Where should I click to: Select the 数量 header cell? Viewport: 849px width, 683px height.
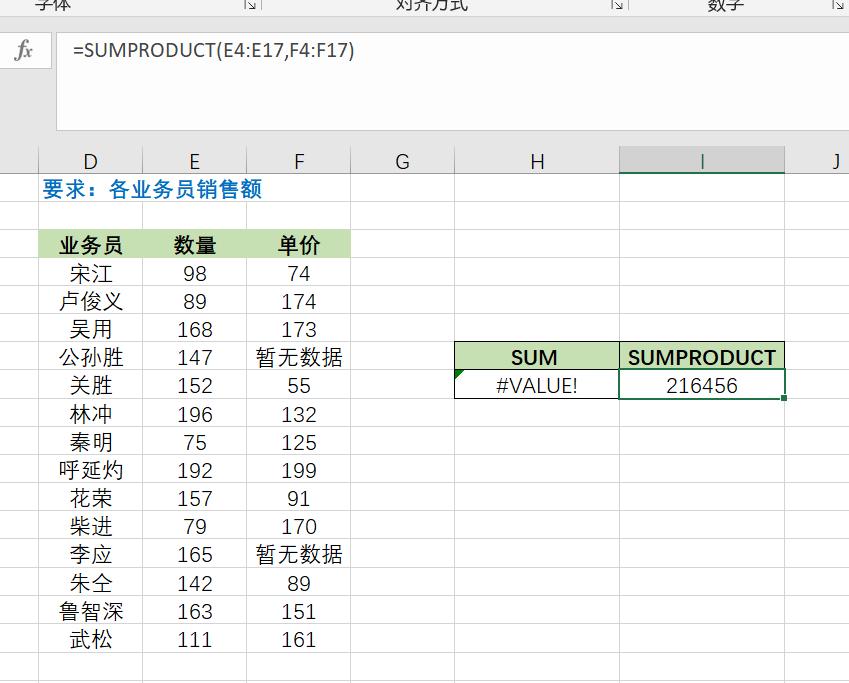[194, 244]
